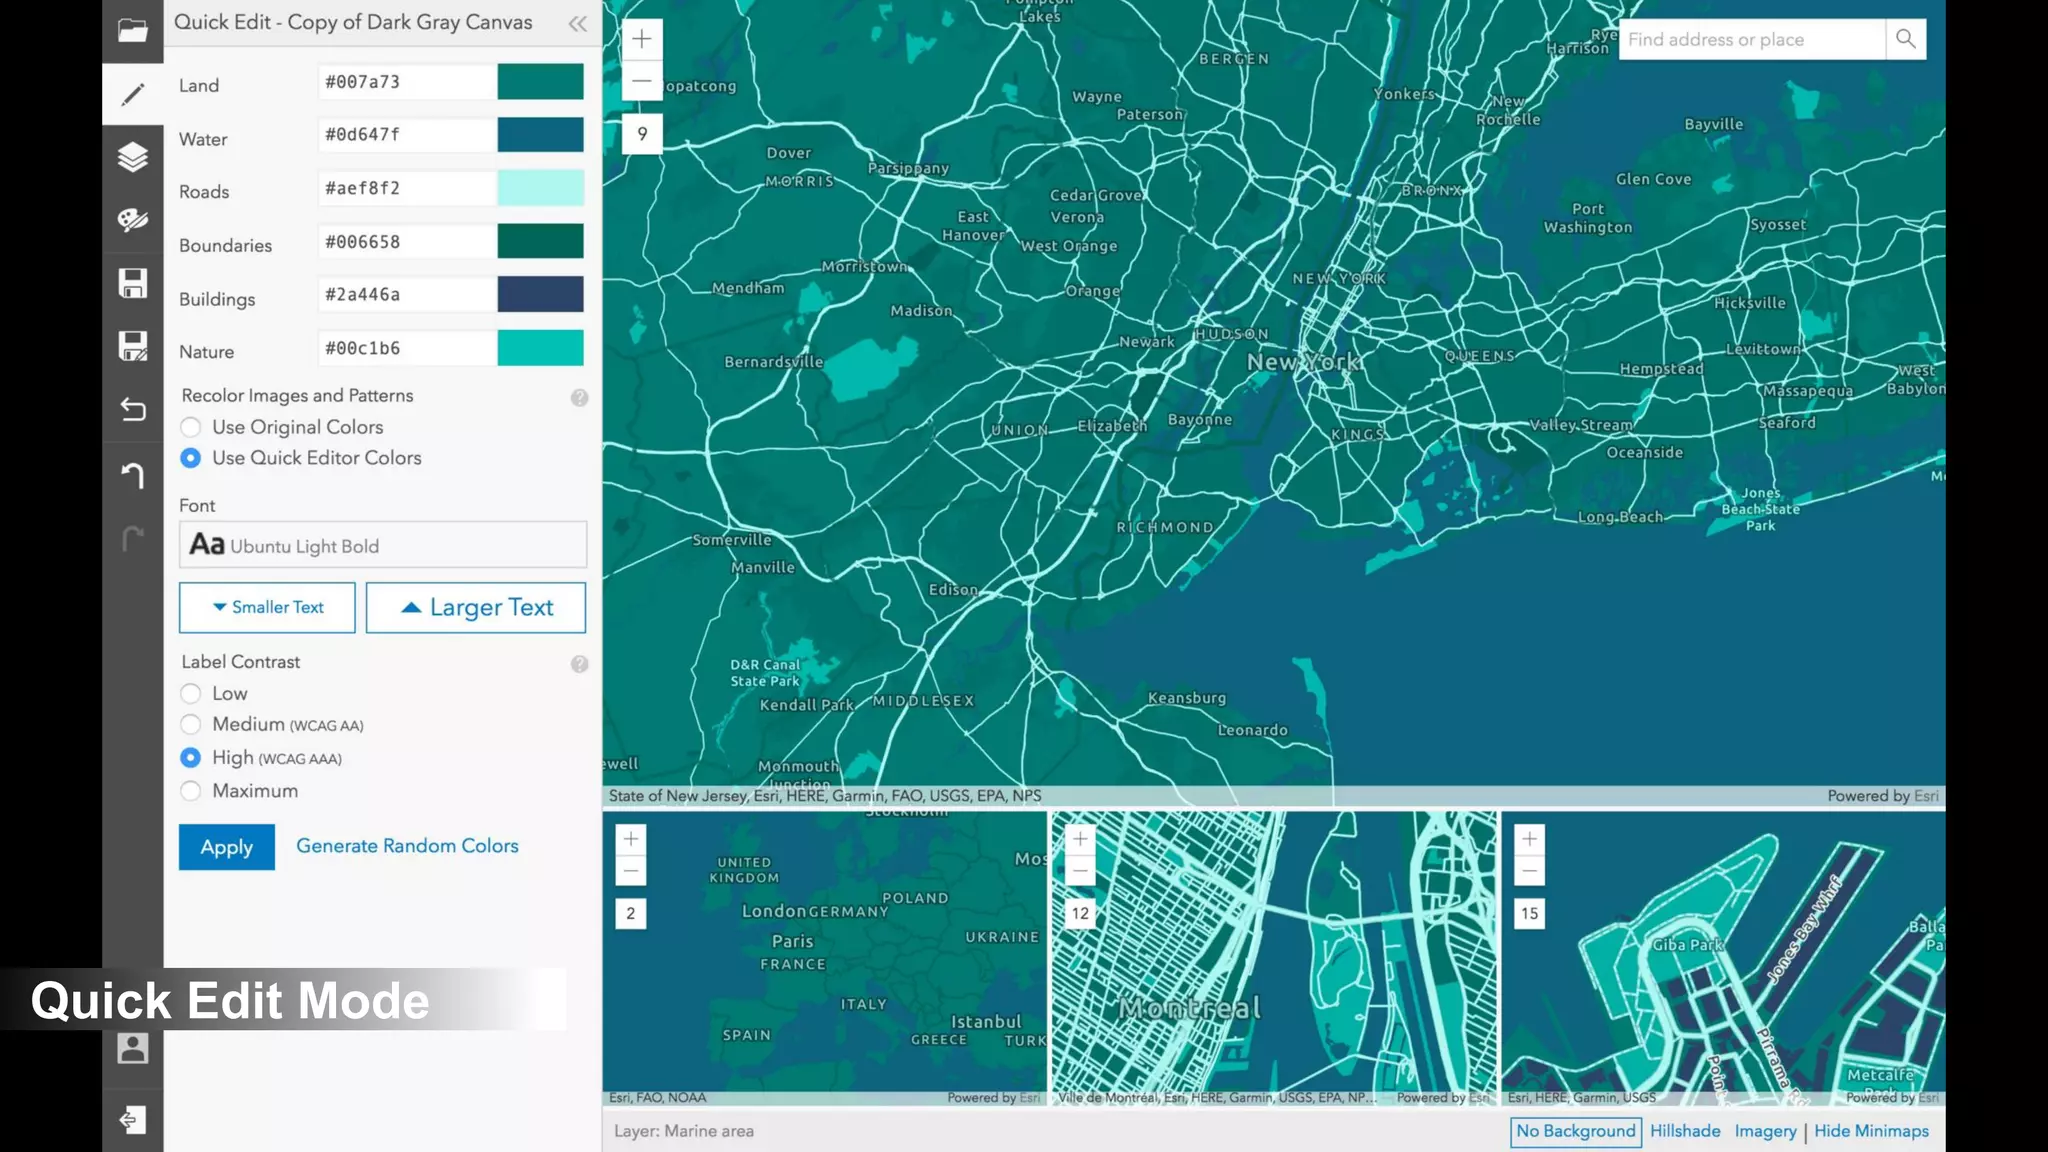The height and width of the screenshot is (1152, 2048).
Task: Click the Find address or place field
Action: click(x=1751, y=40)
